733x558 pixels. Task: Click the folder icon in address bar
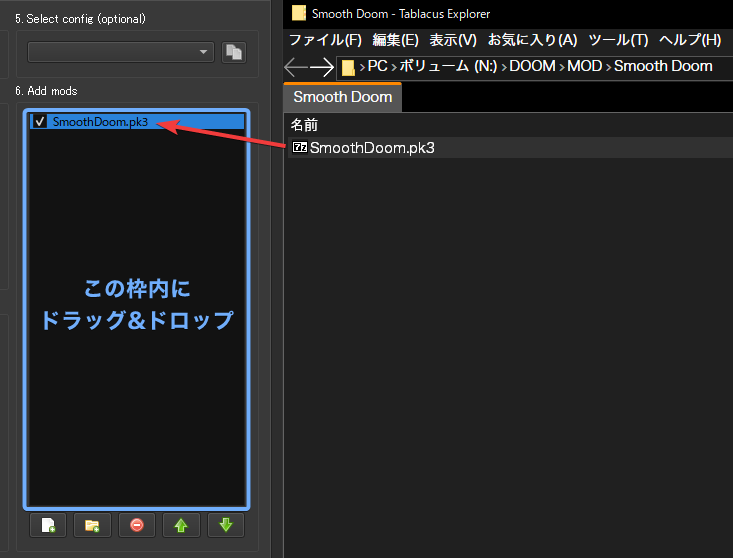point(348,68)
